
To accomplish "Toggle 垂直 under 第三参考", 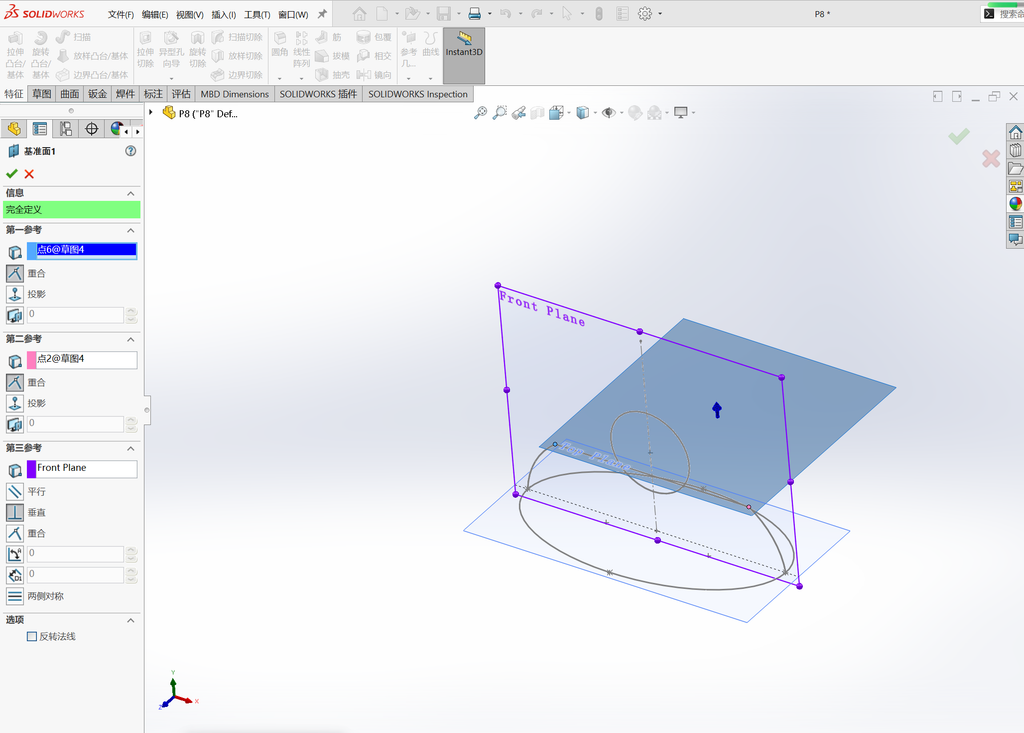I will [15, 512].
